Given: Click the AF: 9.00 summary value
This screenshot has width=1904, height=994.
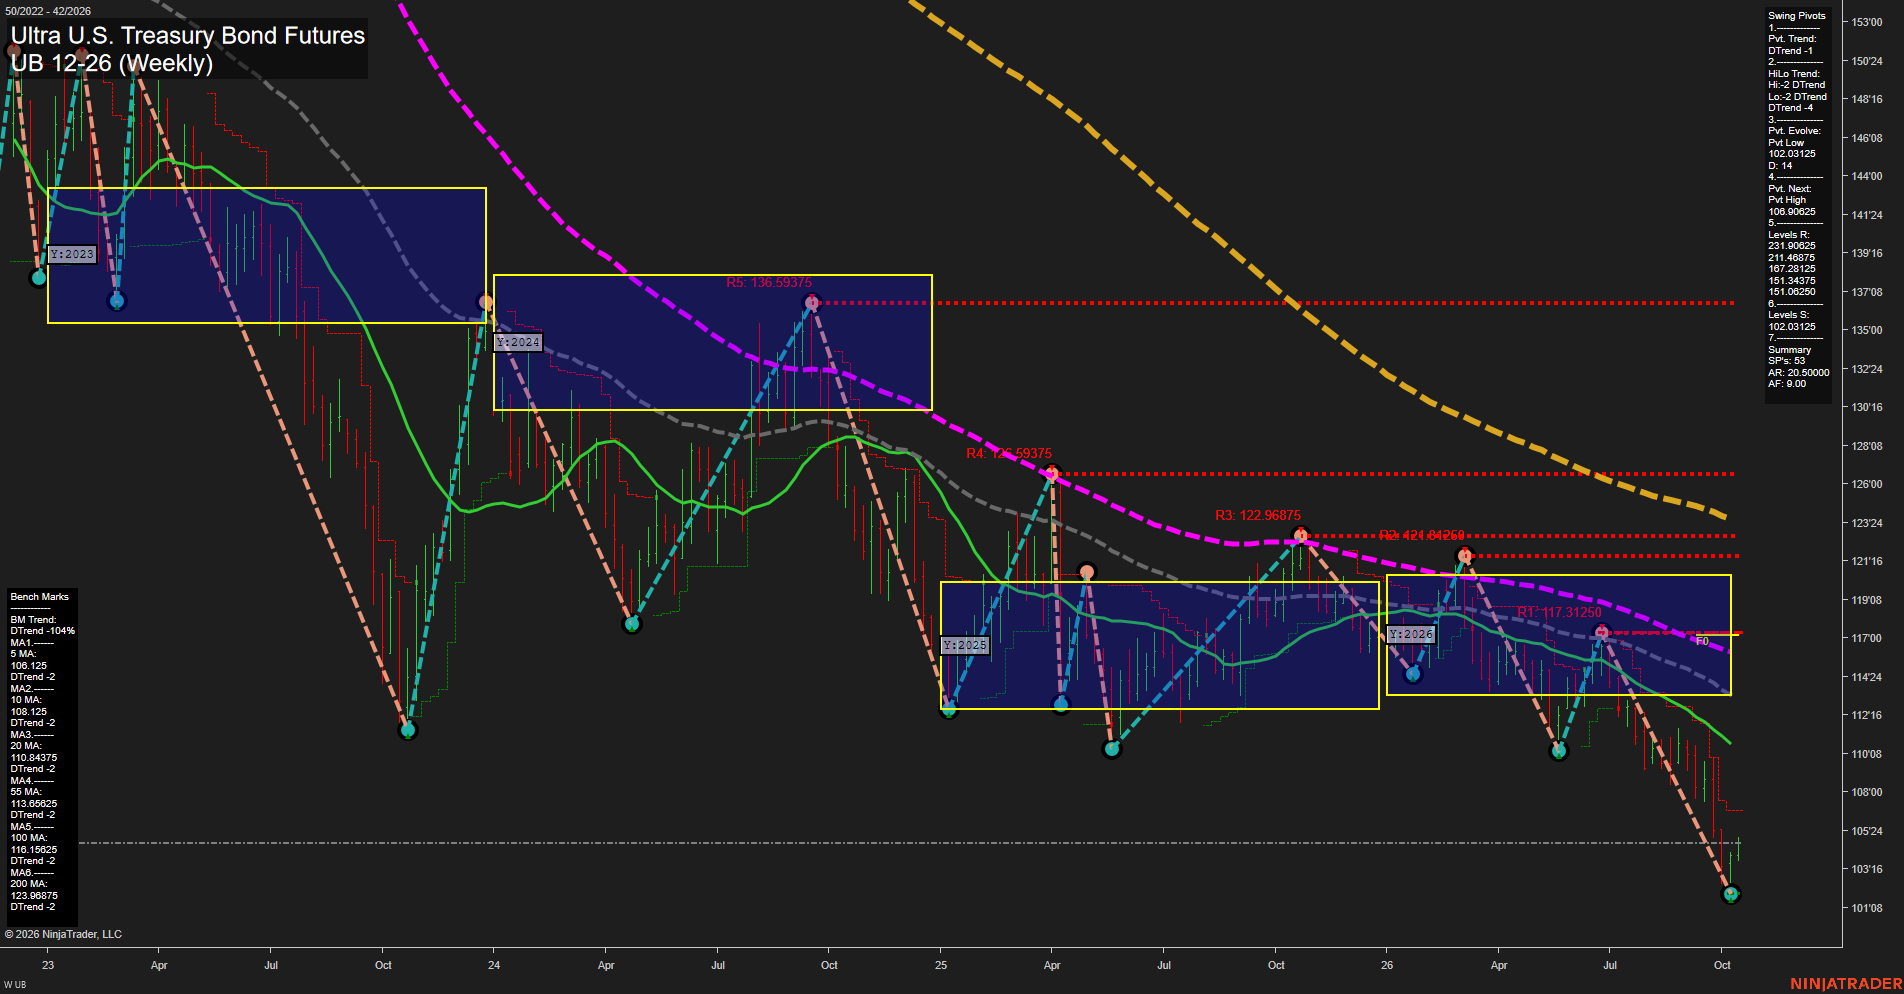Looking at the screenshot, I should click(x=1787, y=384).
